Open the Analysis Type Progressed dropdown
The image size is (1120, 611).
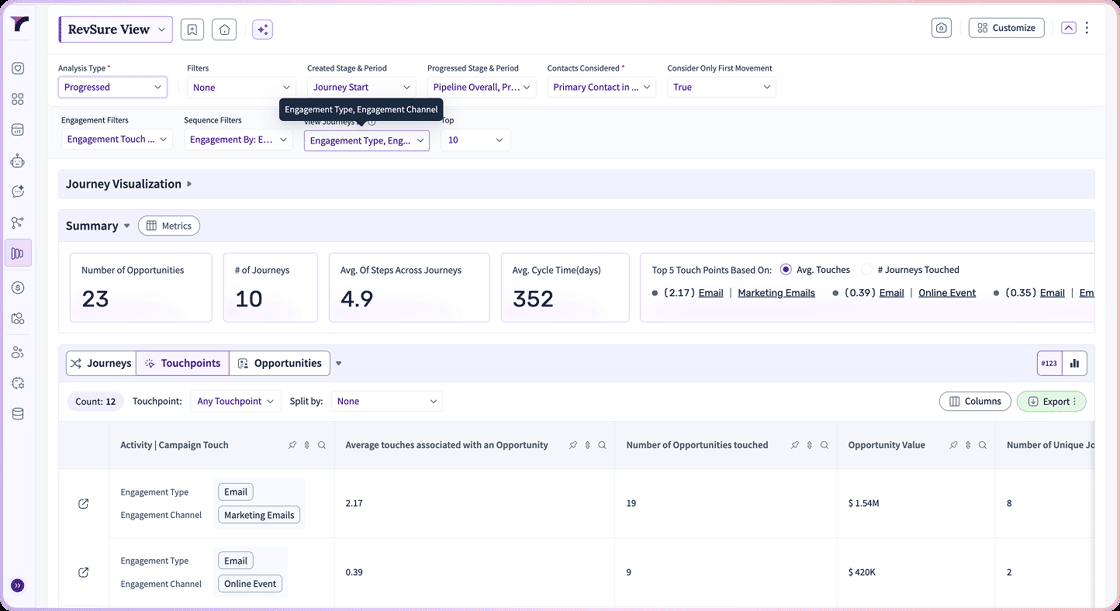[x=113, y=87]
